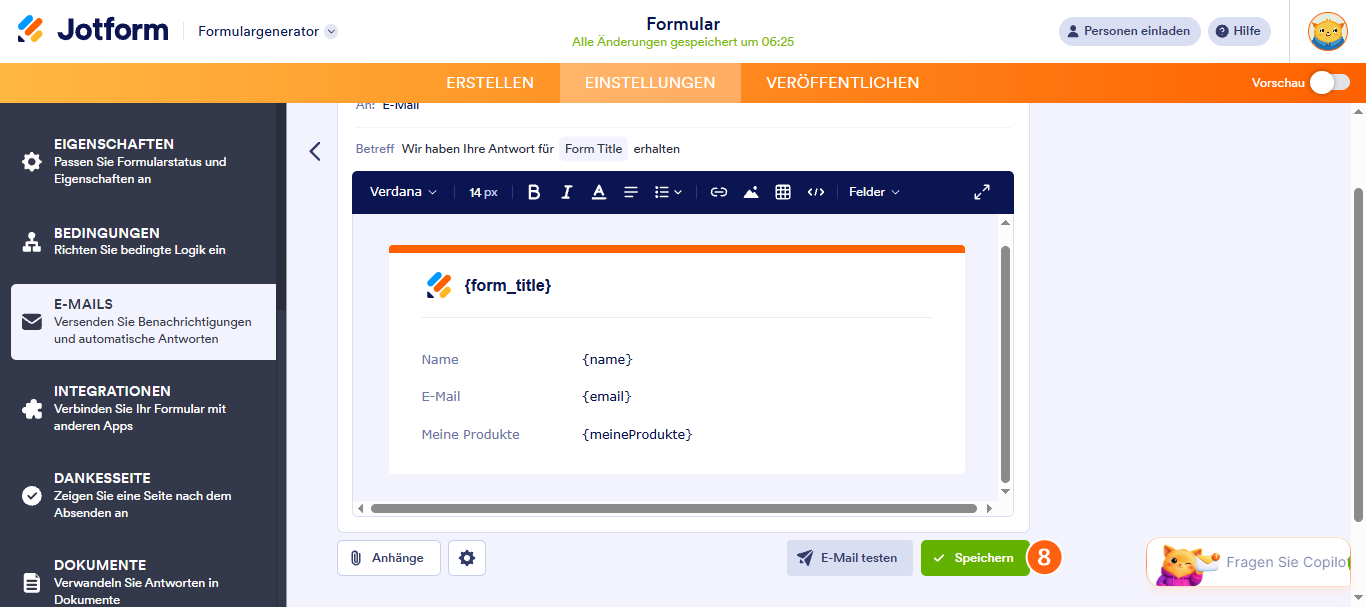Go back using the left chevron

(x=315, y=151)
